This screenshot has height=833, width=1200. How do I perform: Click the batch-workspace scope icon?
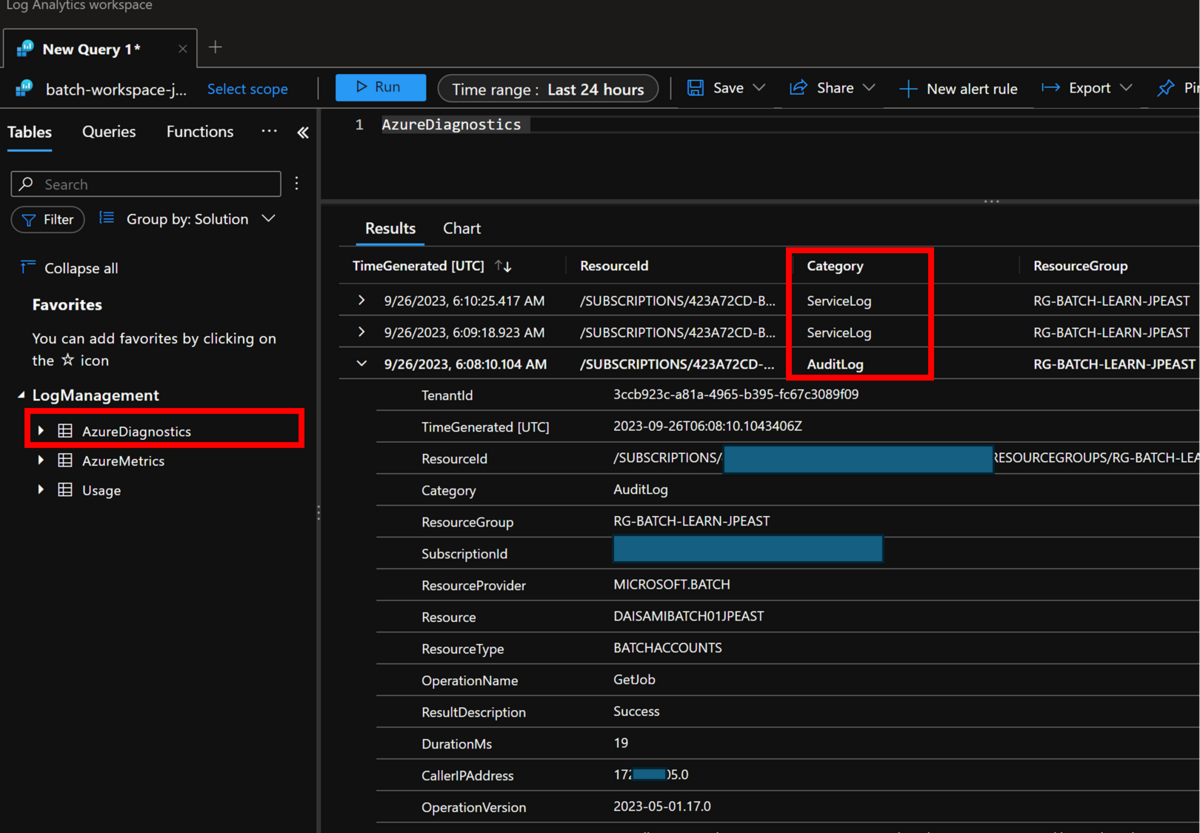[x=24, y=89]
